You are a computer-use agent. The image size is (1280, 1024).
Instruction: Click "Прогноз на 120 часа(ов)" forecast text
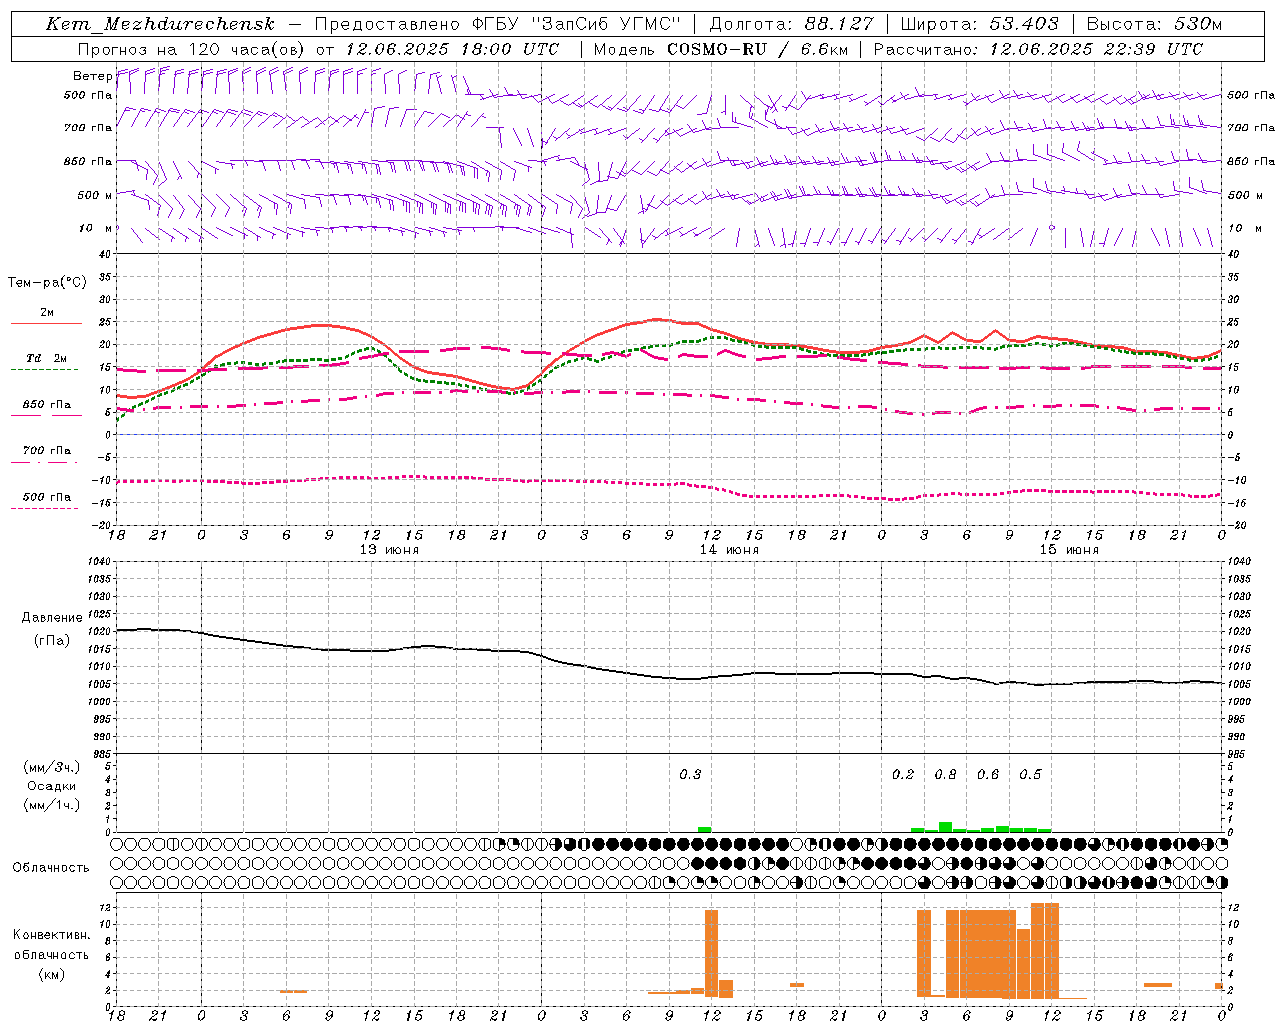192,49
